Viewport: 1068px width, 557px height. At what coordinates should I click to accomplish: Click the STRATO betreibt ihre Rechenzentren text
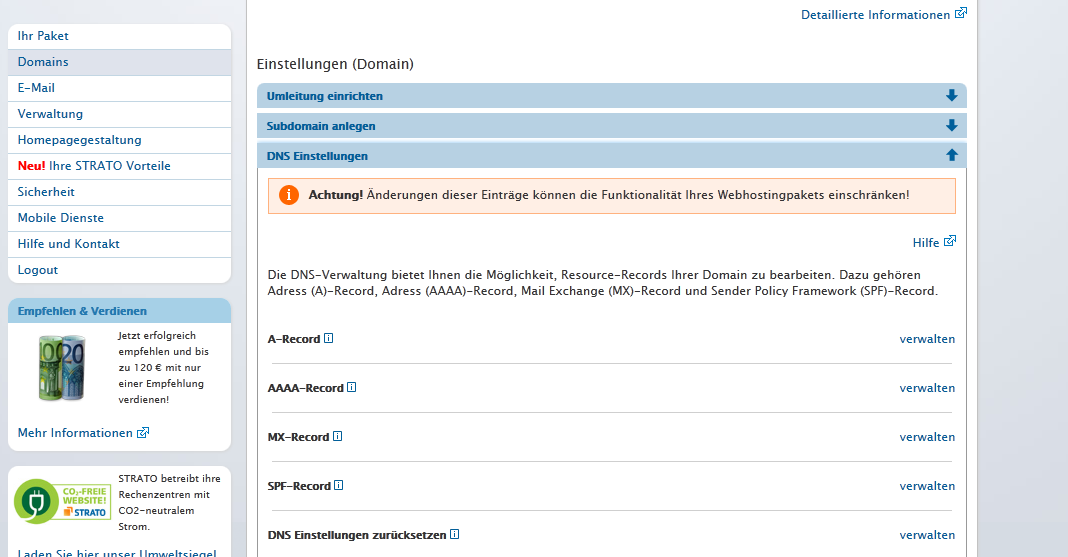(x=170, y=503)
